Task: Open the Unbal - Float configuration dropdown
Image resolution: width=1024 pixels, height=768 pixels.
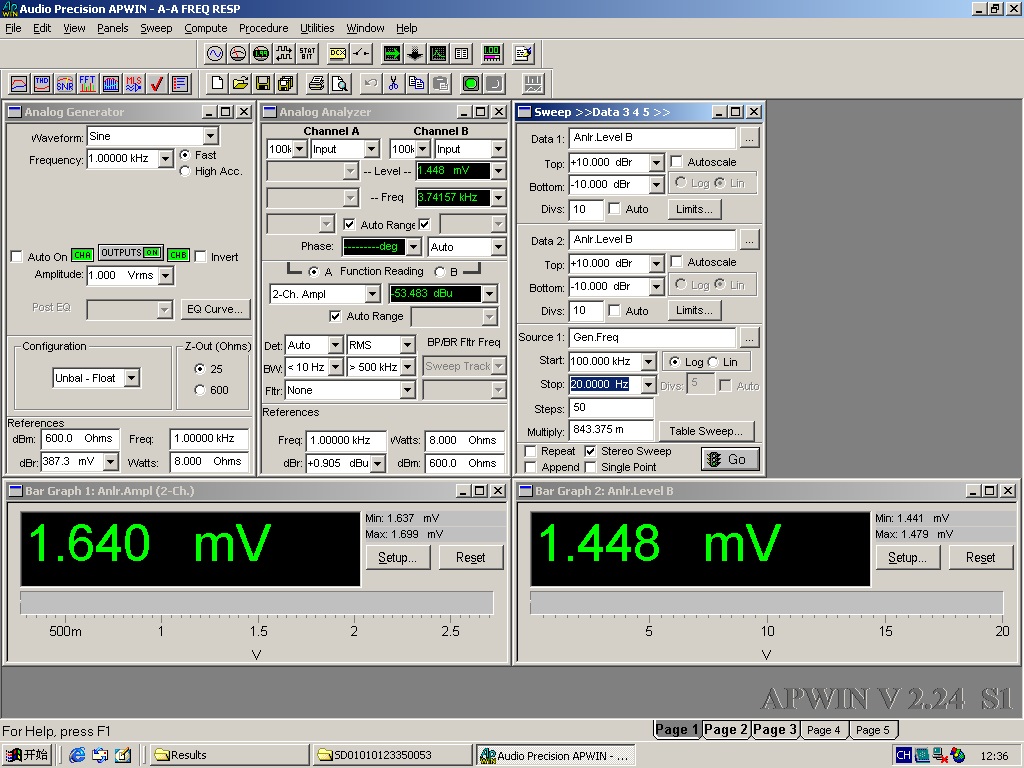Action: [x=132, y=377]
